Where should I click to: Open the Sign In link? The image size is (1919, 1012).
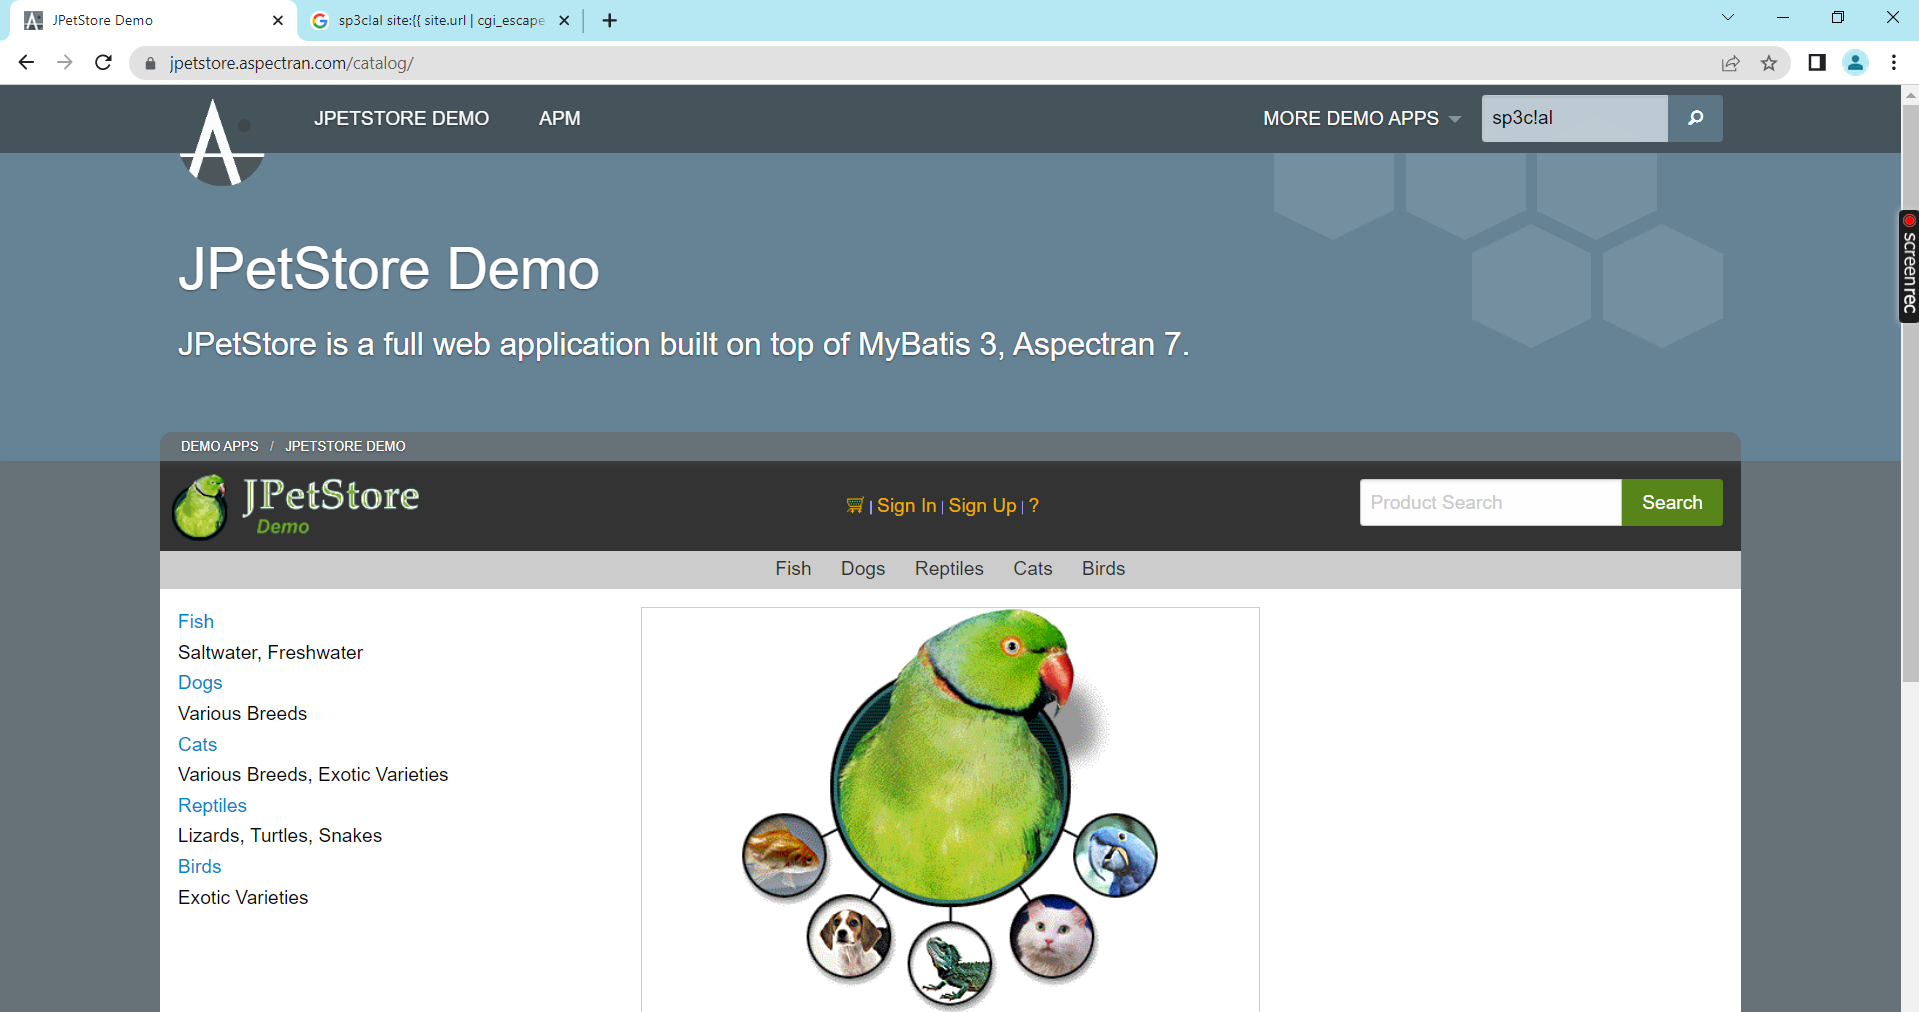tap(906, 505)
